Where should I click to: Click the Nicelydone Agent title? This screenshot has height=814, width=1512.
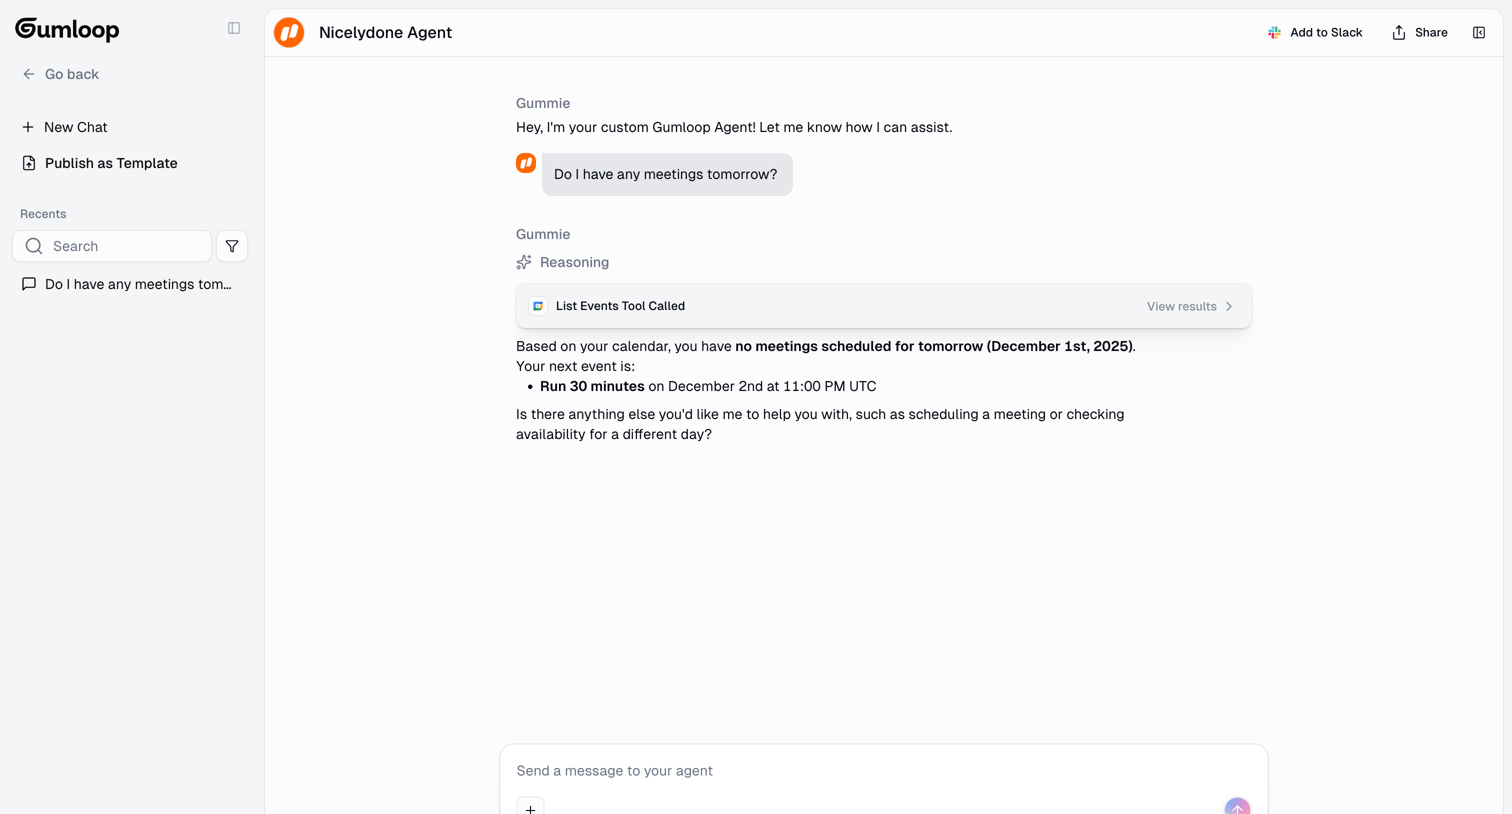[385, 33]
